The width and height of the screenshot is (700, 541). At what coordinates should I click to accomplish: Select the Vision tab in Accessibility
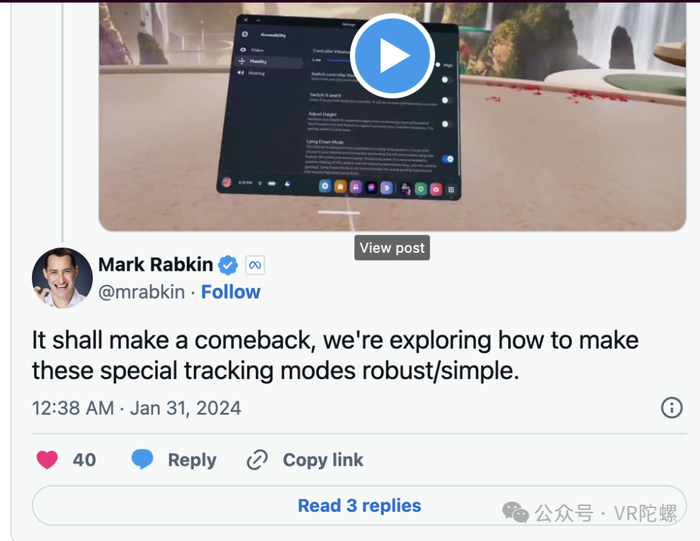click(x=253, y=50)
